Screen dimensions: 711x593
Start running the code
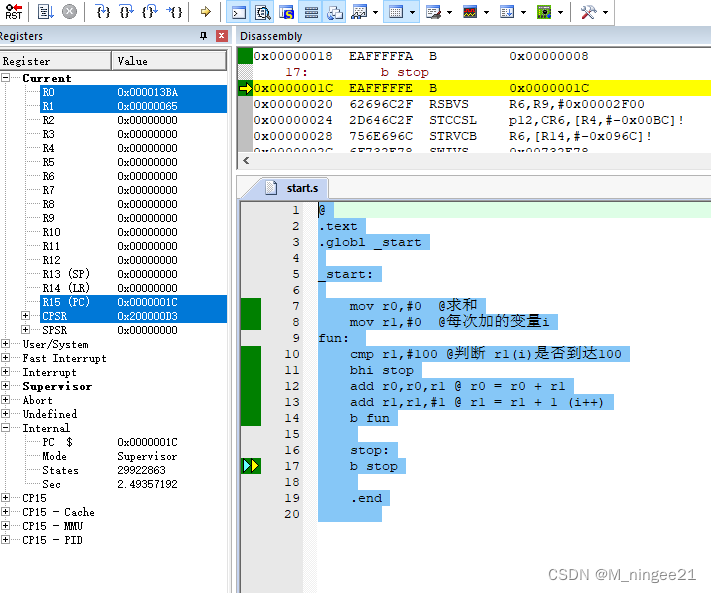[x=46, y=12]
